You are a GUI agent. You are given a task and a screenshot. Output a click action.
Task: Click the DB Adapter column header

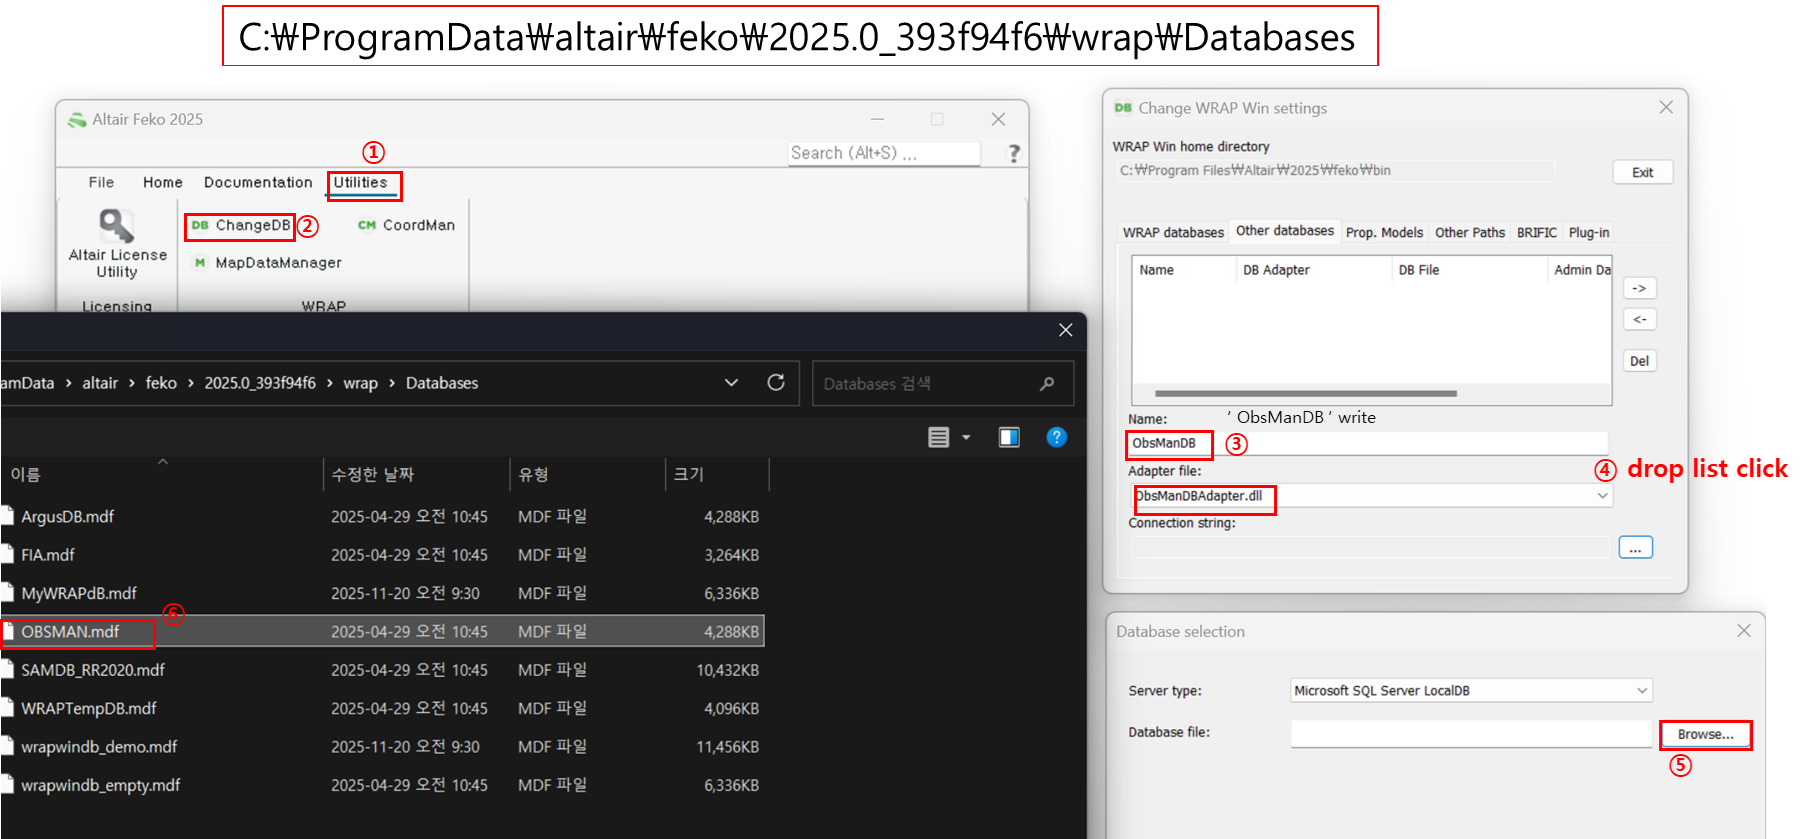(x=1312, y=270)
